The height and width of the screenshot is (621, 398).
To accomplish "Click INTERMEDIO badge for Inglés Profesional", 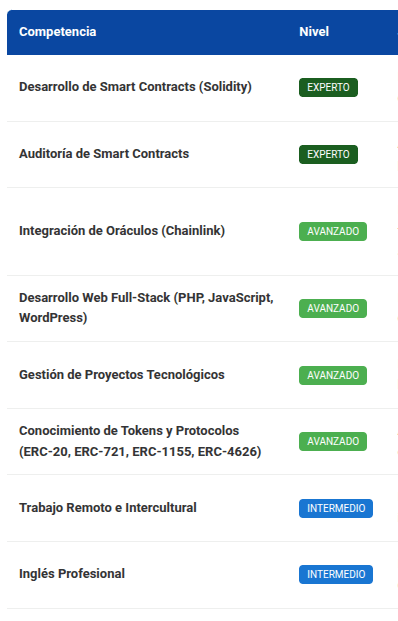I will (x=336, y=575).
